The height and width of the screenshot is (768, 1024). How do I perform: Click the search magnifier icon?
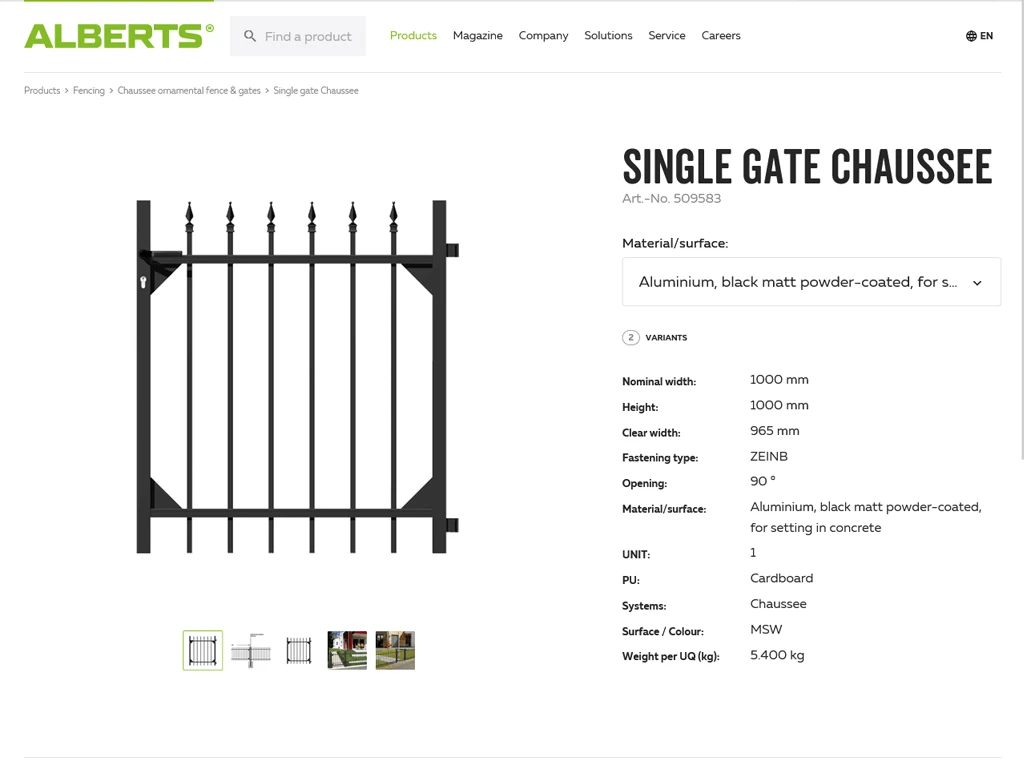click(250, 36)
